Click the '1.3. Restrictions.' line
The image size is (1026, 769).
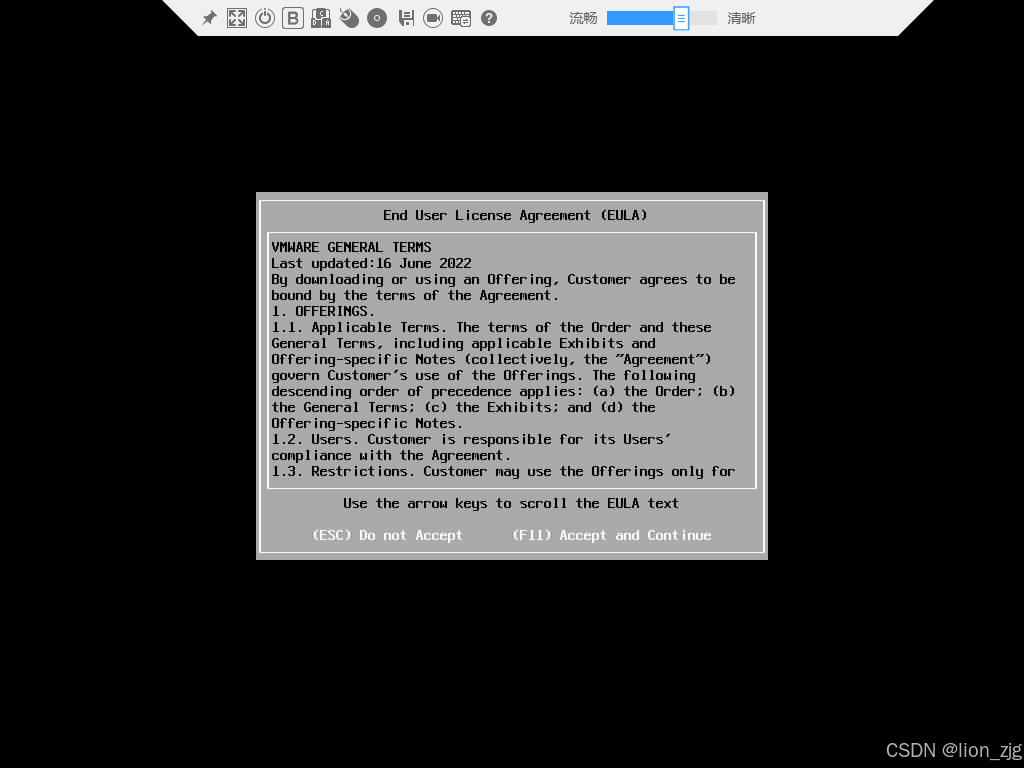[x=503, y=472]
